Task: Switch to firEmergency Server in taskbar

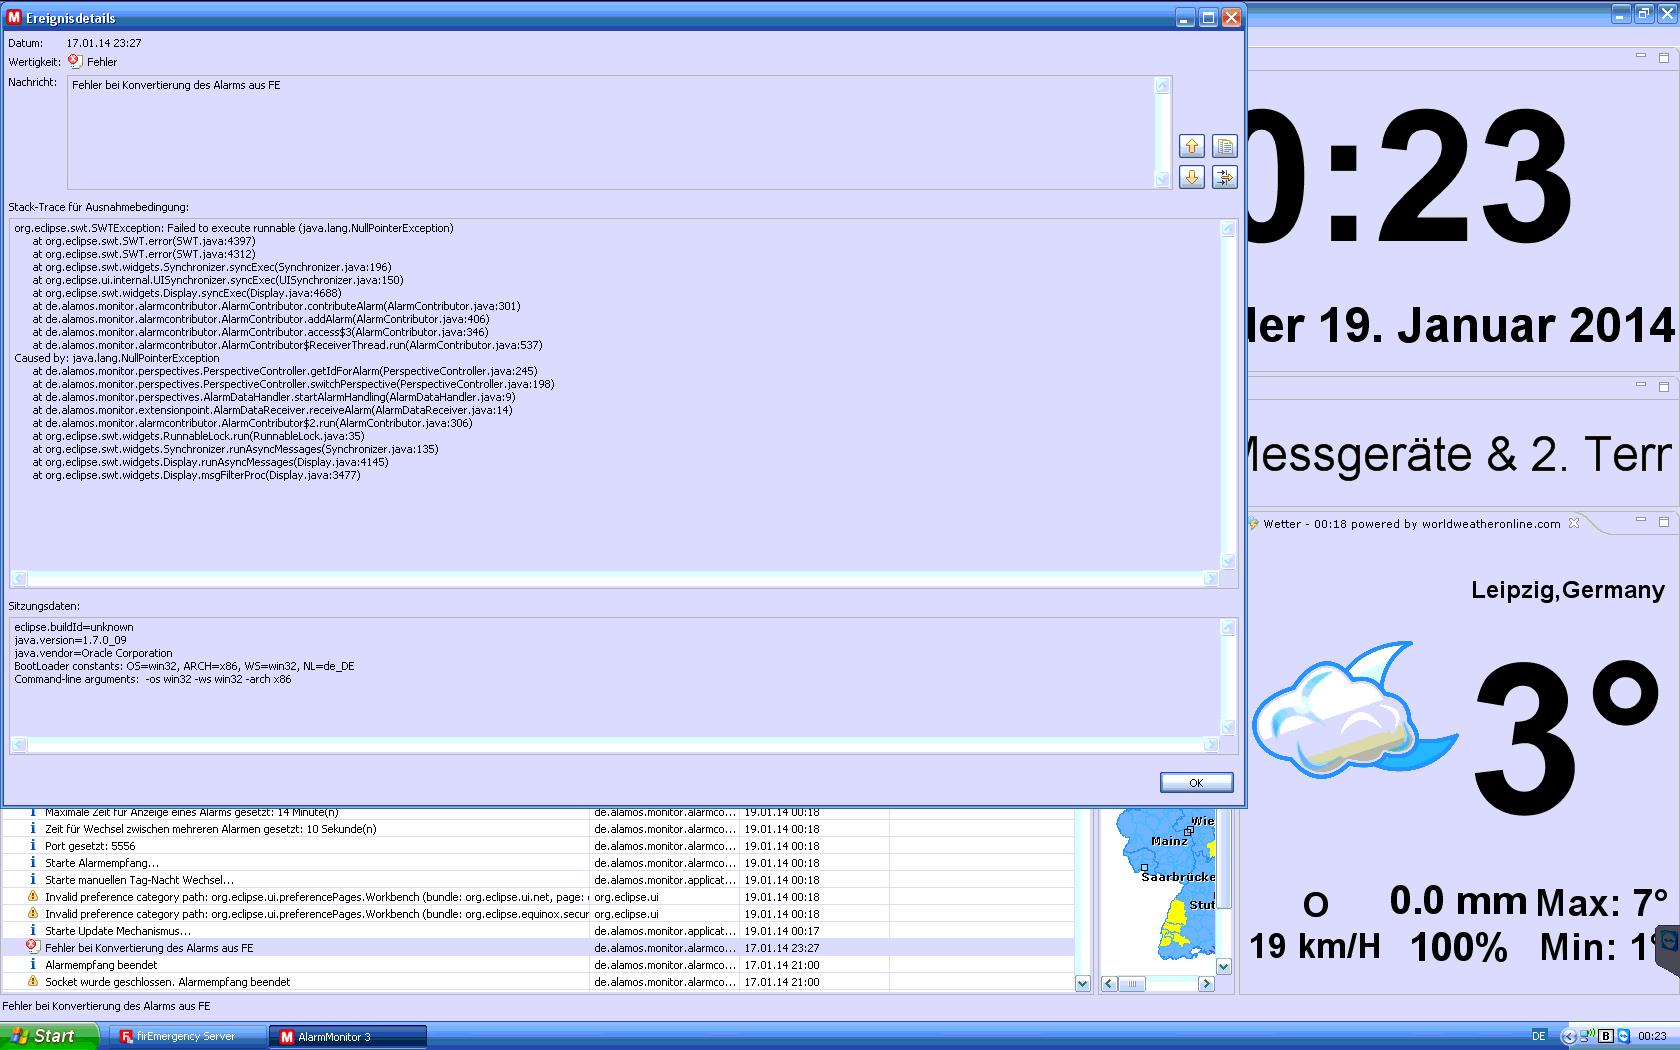Action: pos(185,1036)
